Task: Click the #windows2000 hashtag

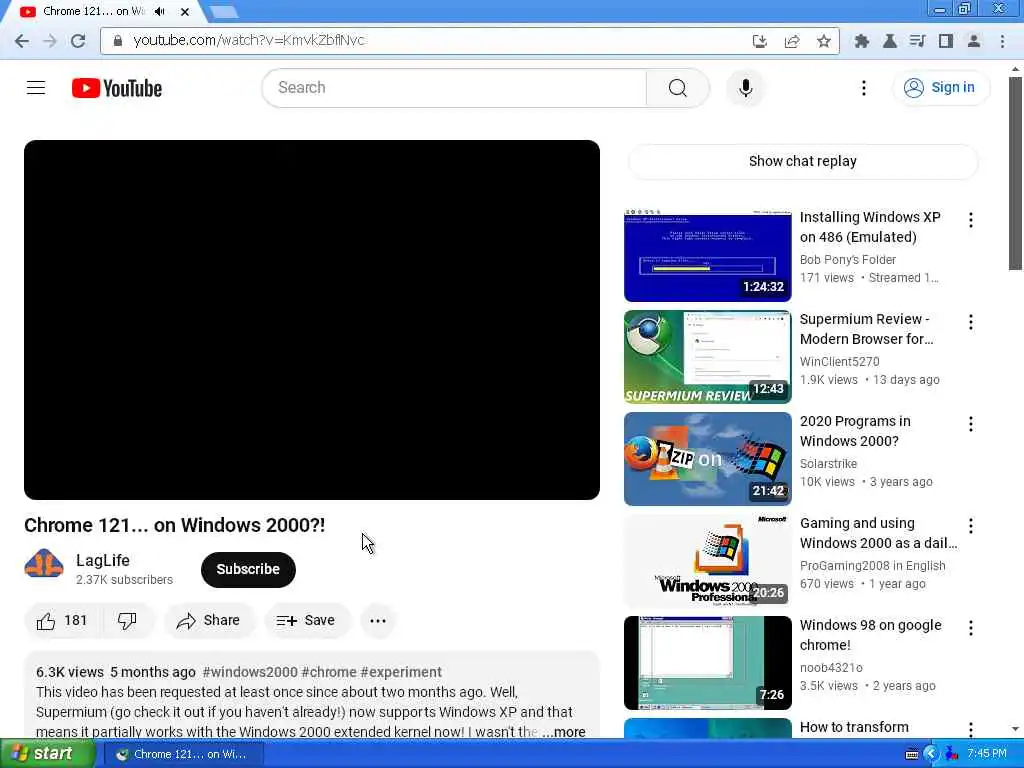Action: pyautogui.click(x=249, y=672)
